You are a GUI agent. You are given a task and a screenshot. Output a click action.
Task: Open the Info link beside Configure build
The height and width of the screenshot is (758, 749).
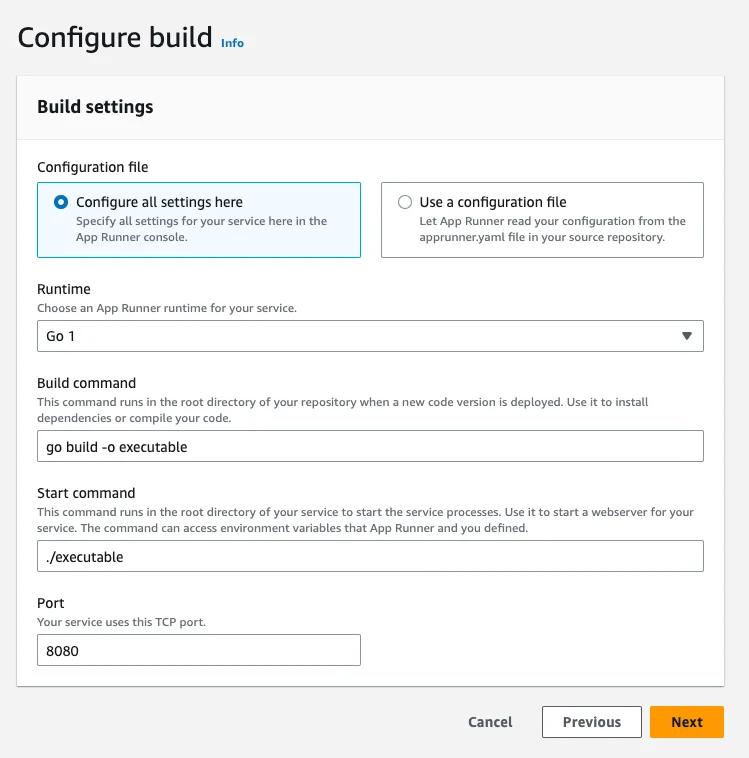click(x=232, y=43)
